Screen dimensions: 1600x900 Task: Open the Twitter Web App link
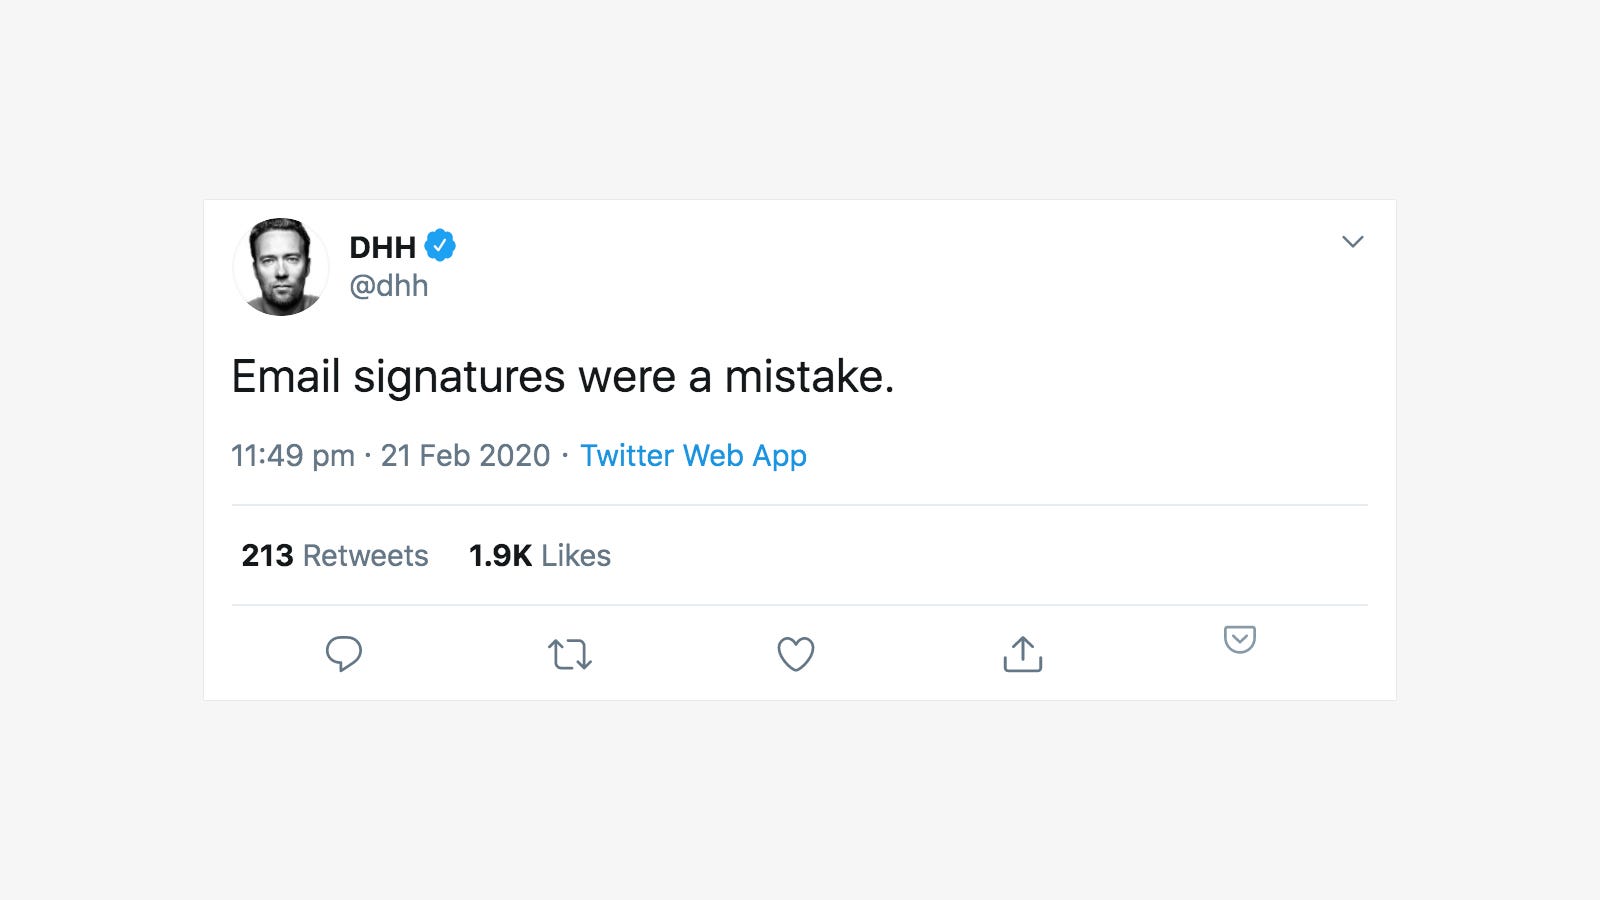(693, 456)
